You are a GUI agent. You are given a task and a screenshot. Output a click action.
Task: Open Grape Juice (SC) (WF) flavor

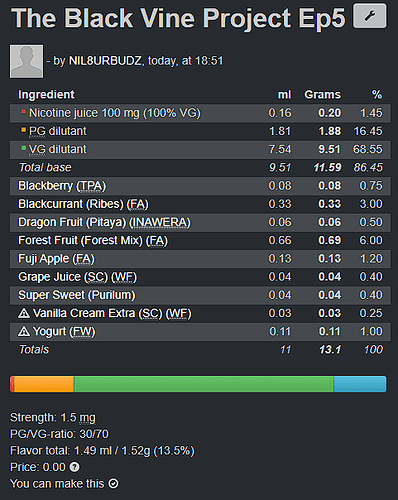point(78,277)
